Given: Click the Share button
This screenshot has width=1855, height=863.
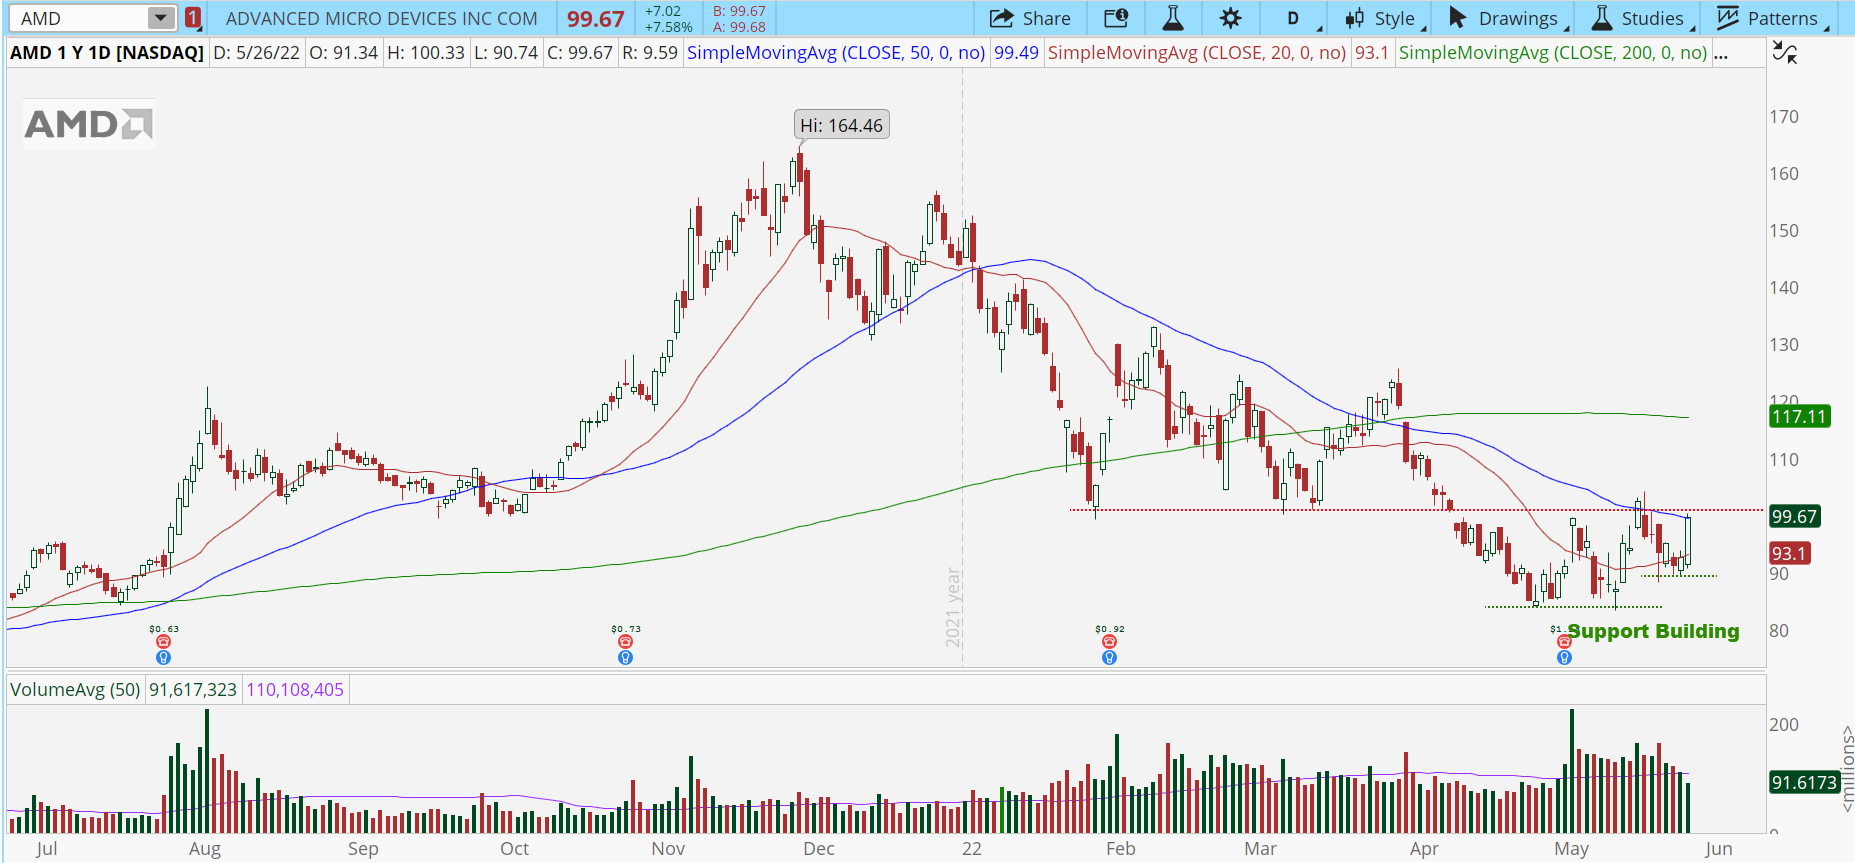Looking at the screenshot, I should point(1030,18).
